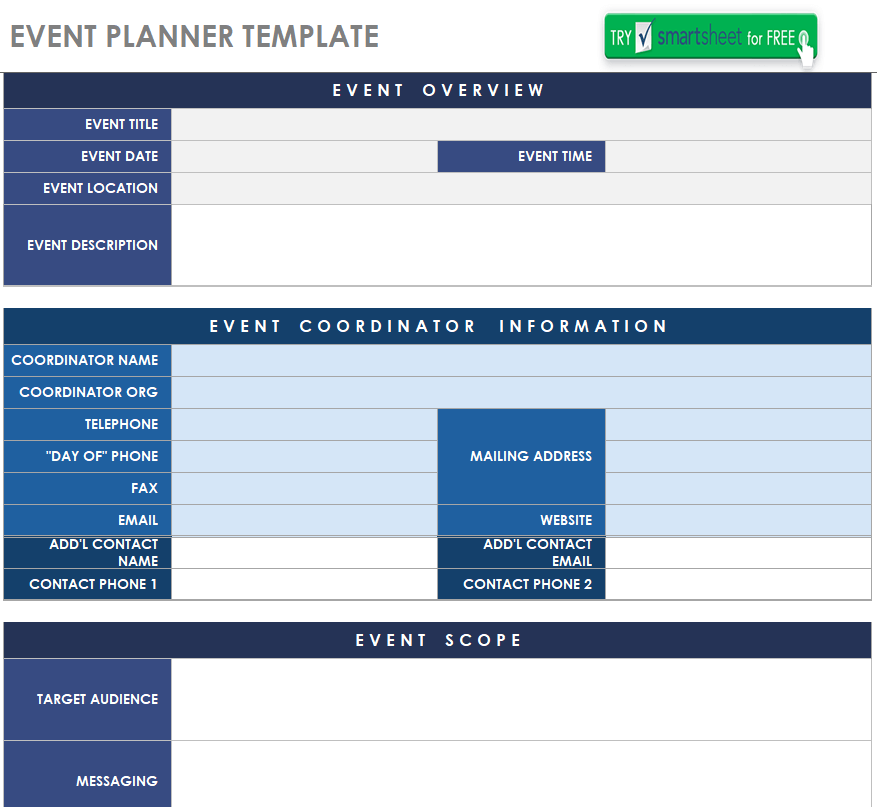Screen dimensions: 877x807
Task: Click the Telephone input cell
Action: pos(304,425)
